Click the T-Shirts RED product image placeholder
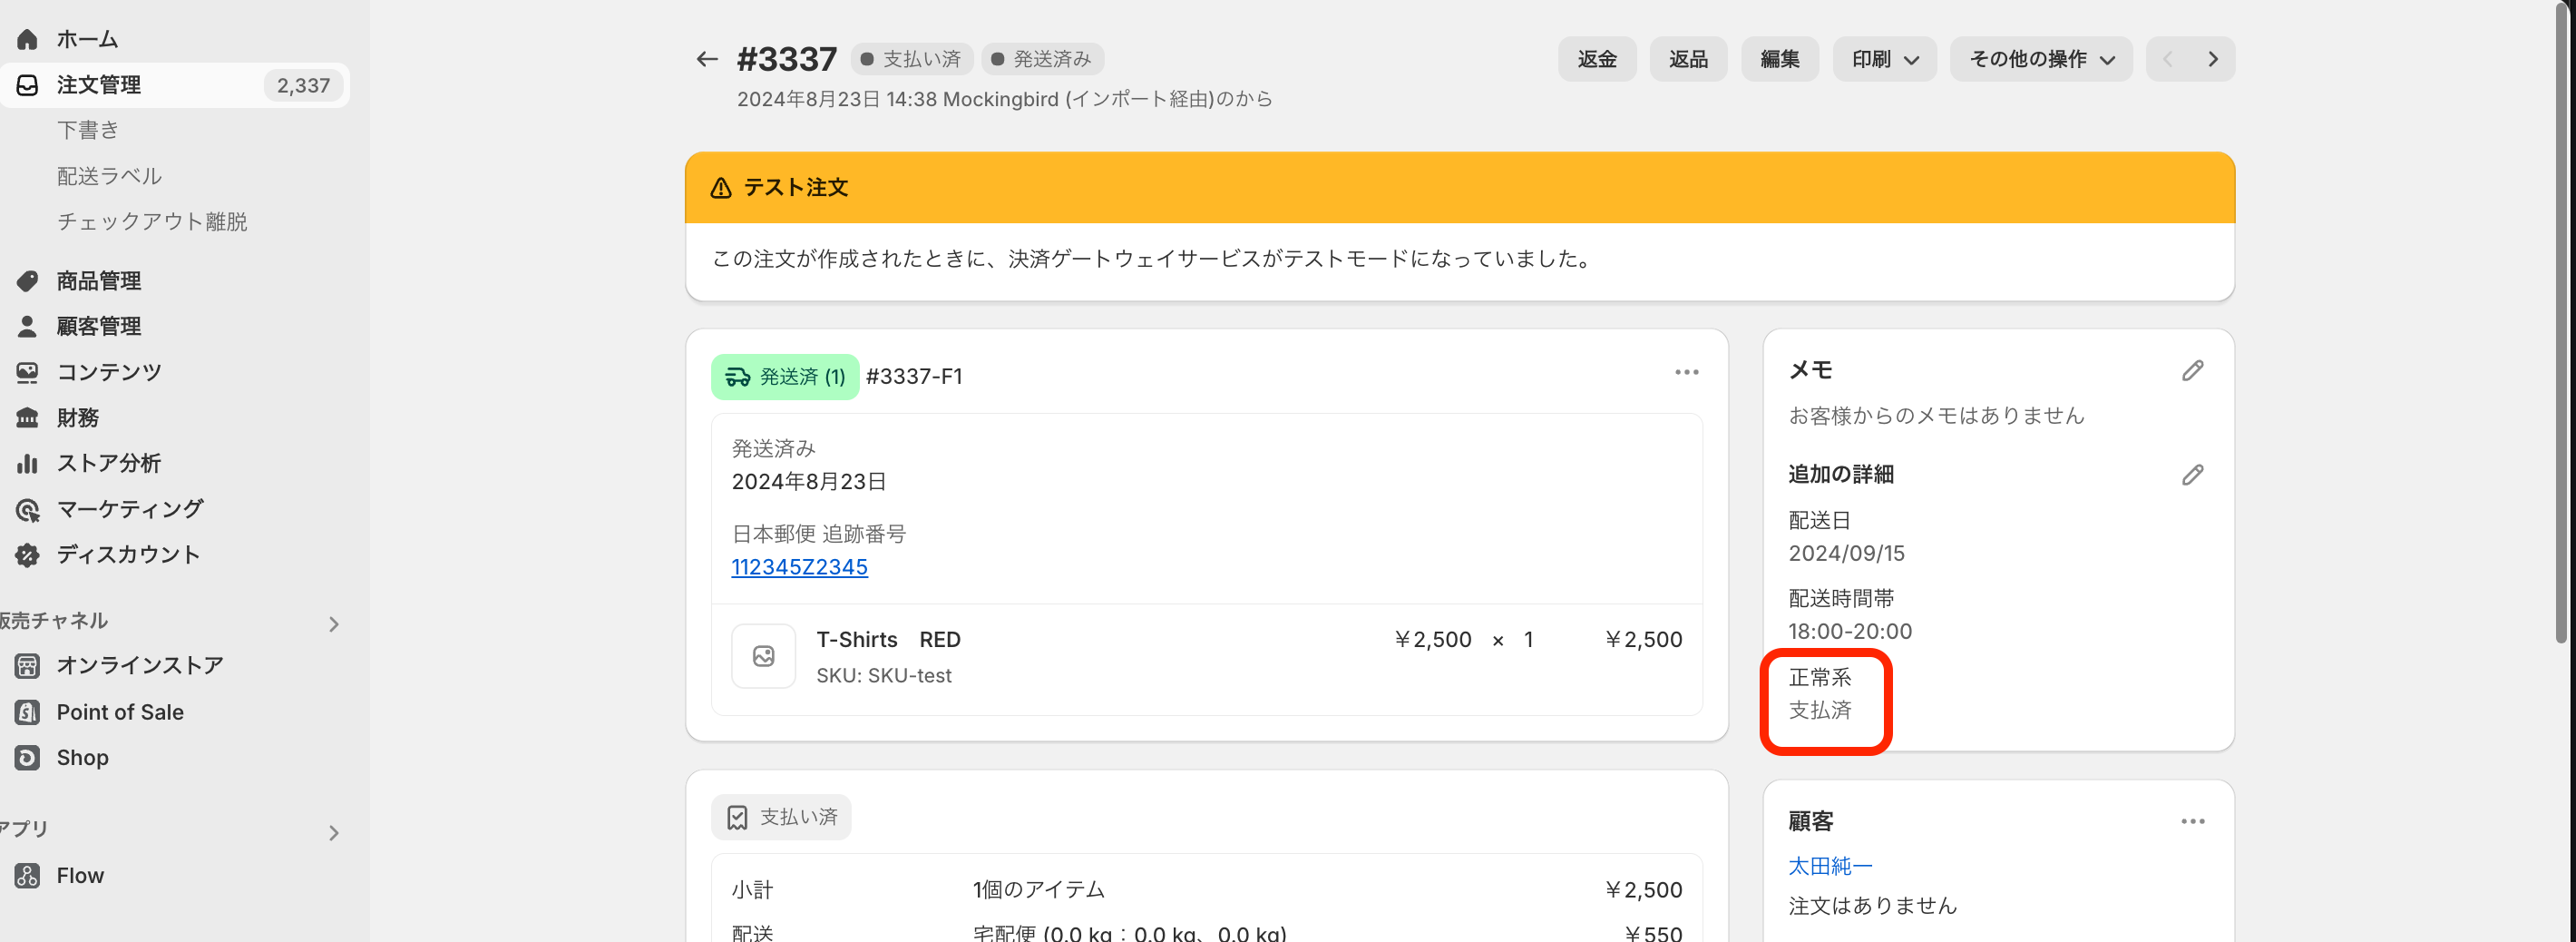The width and height of the screenshot is (2576, 942). [763, 656]
